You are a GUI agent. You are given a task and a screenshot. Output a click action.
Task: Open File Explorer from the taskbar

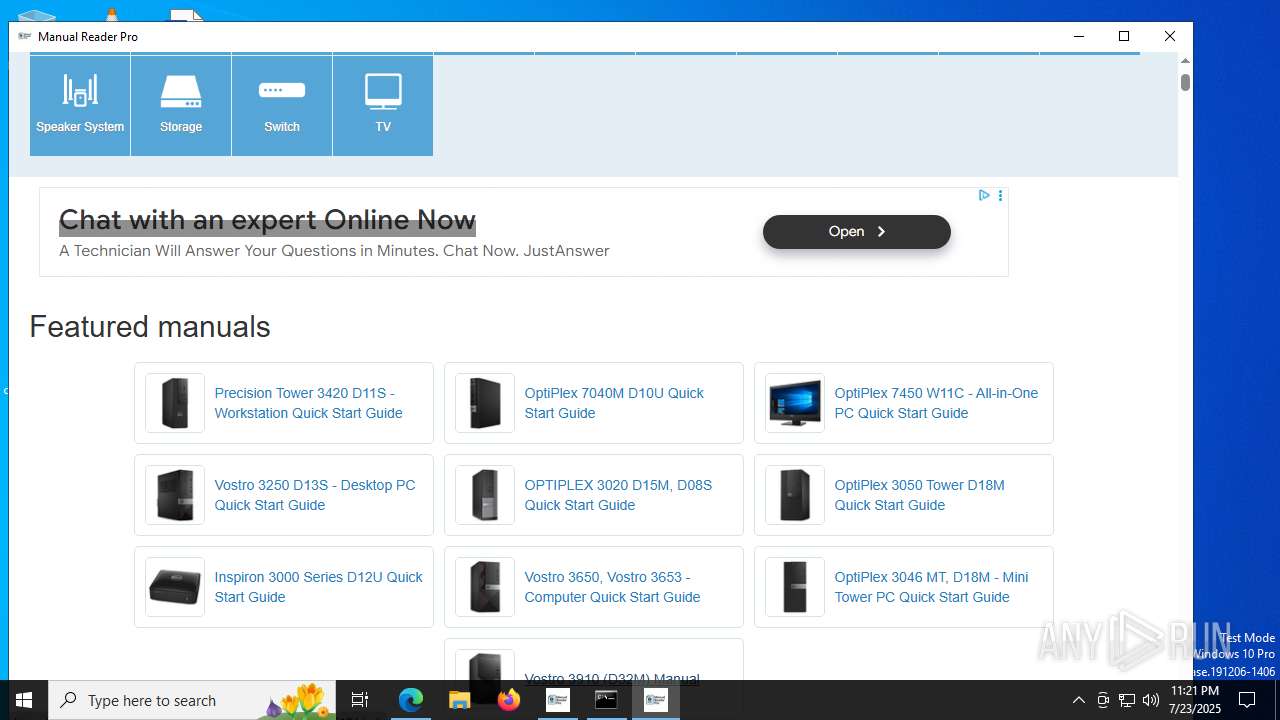coord(460,700)
